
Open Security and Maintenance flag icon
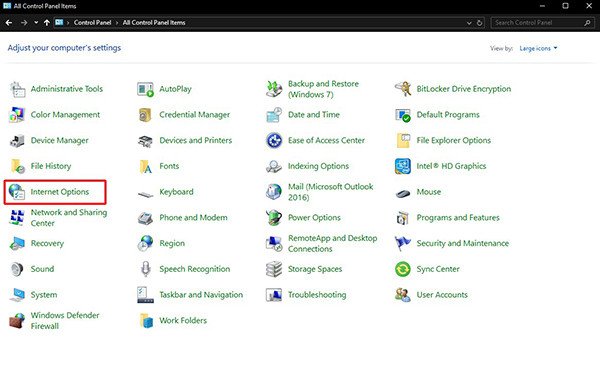click(x=403, y=244)
